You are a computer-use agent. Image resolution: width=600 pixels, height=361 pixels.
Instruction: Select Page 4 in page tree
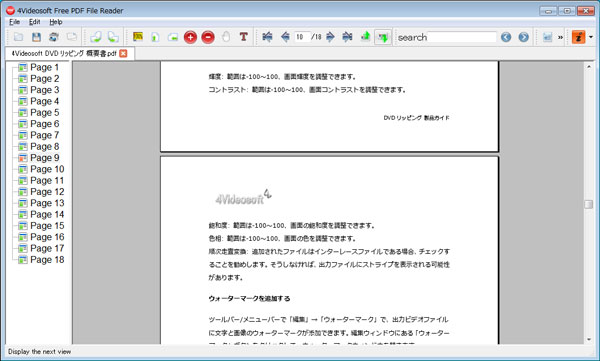coord(44,101)
